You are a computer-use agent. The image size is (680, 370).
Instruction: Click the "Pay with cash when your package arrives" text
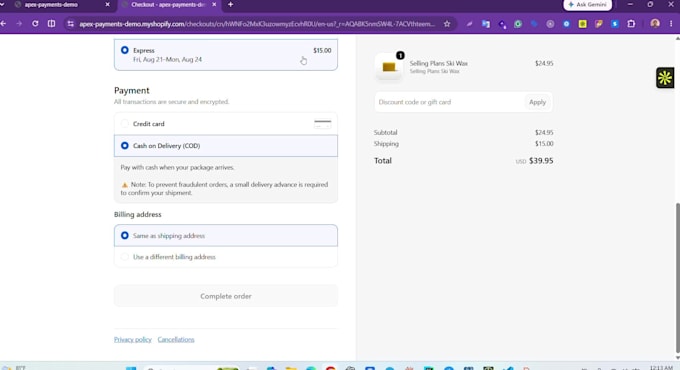pos(177,167)
